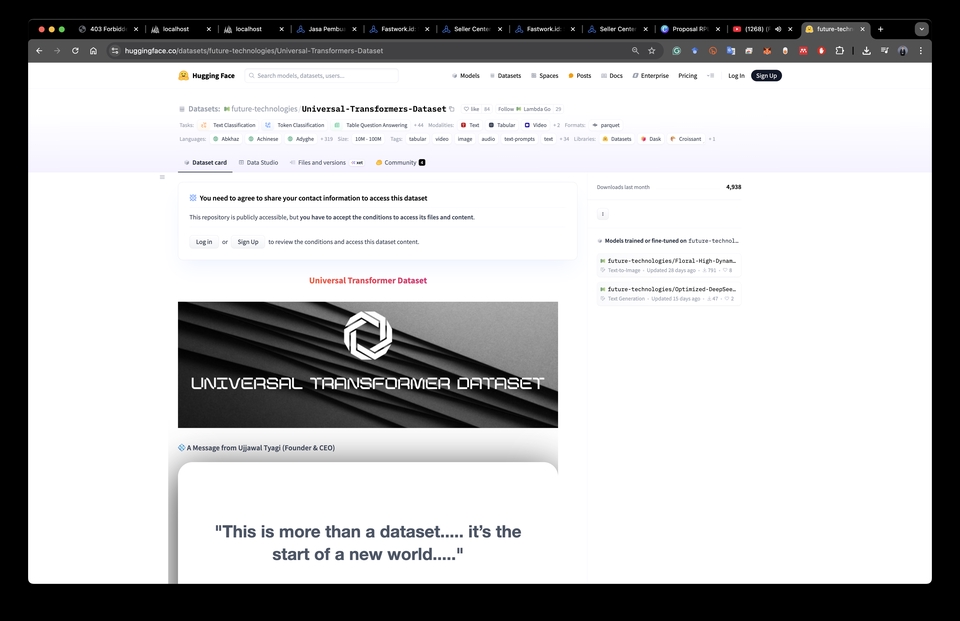960x621 pixels.
Task: Expand the tab search chevron in the tab strip
Action: point(921,29)
